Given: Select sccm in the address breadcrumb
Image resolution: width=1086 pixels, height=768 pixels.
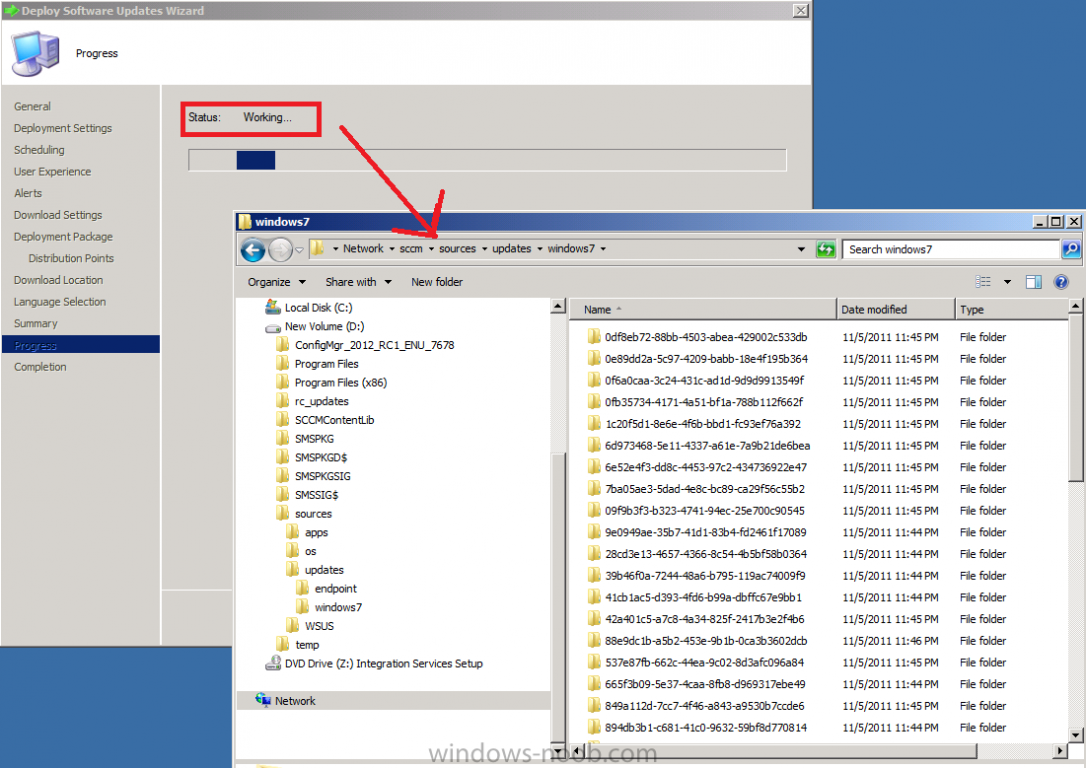Looking at the screenshot, I should 411,249.
